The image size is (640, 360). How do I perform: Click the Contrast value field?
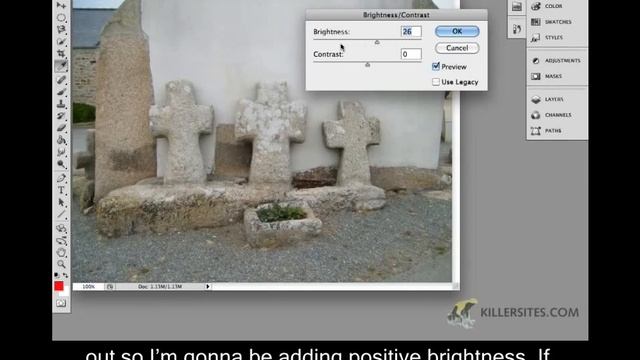coord(411,54)
